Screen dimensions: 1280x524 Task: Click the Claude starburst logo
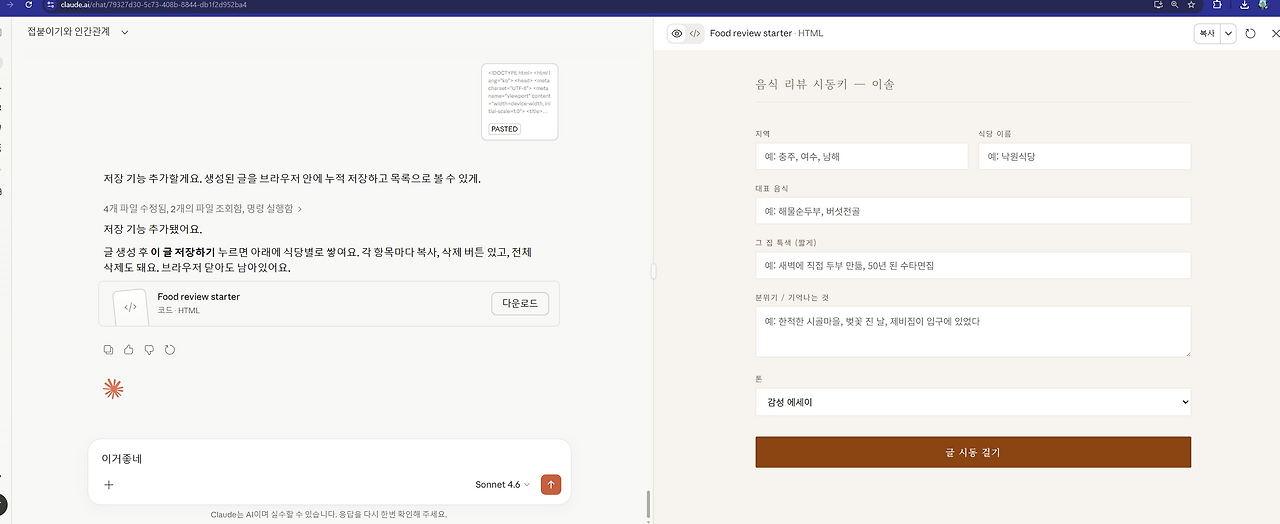coord(113,389)
